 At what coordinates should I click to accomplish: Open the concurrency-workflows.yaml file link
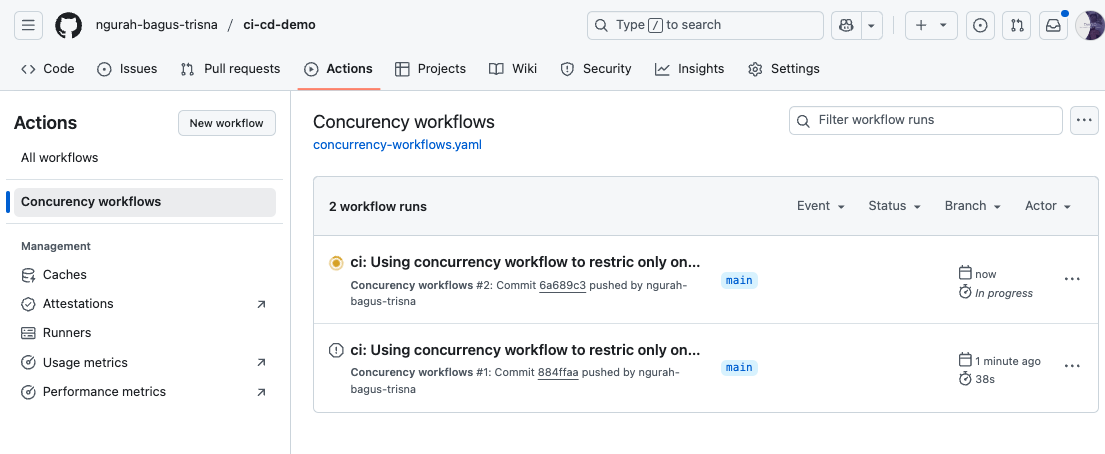(x=397, y=145)
